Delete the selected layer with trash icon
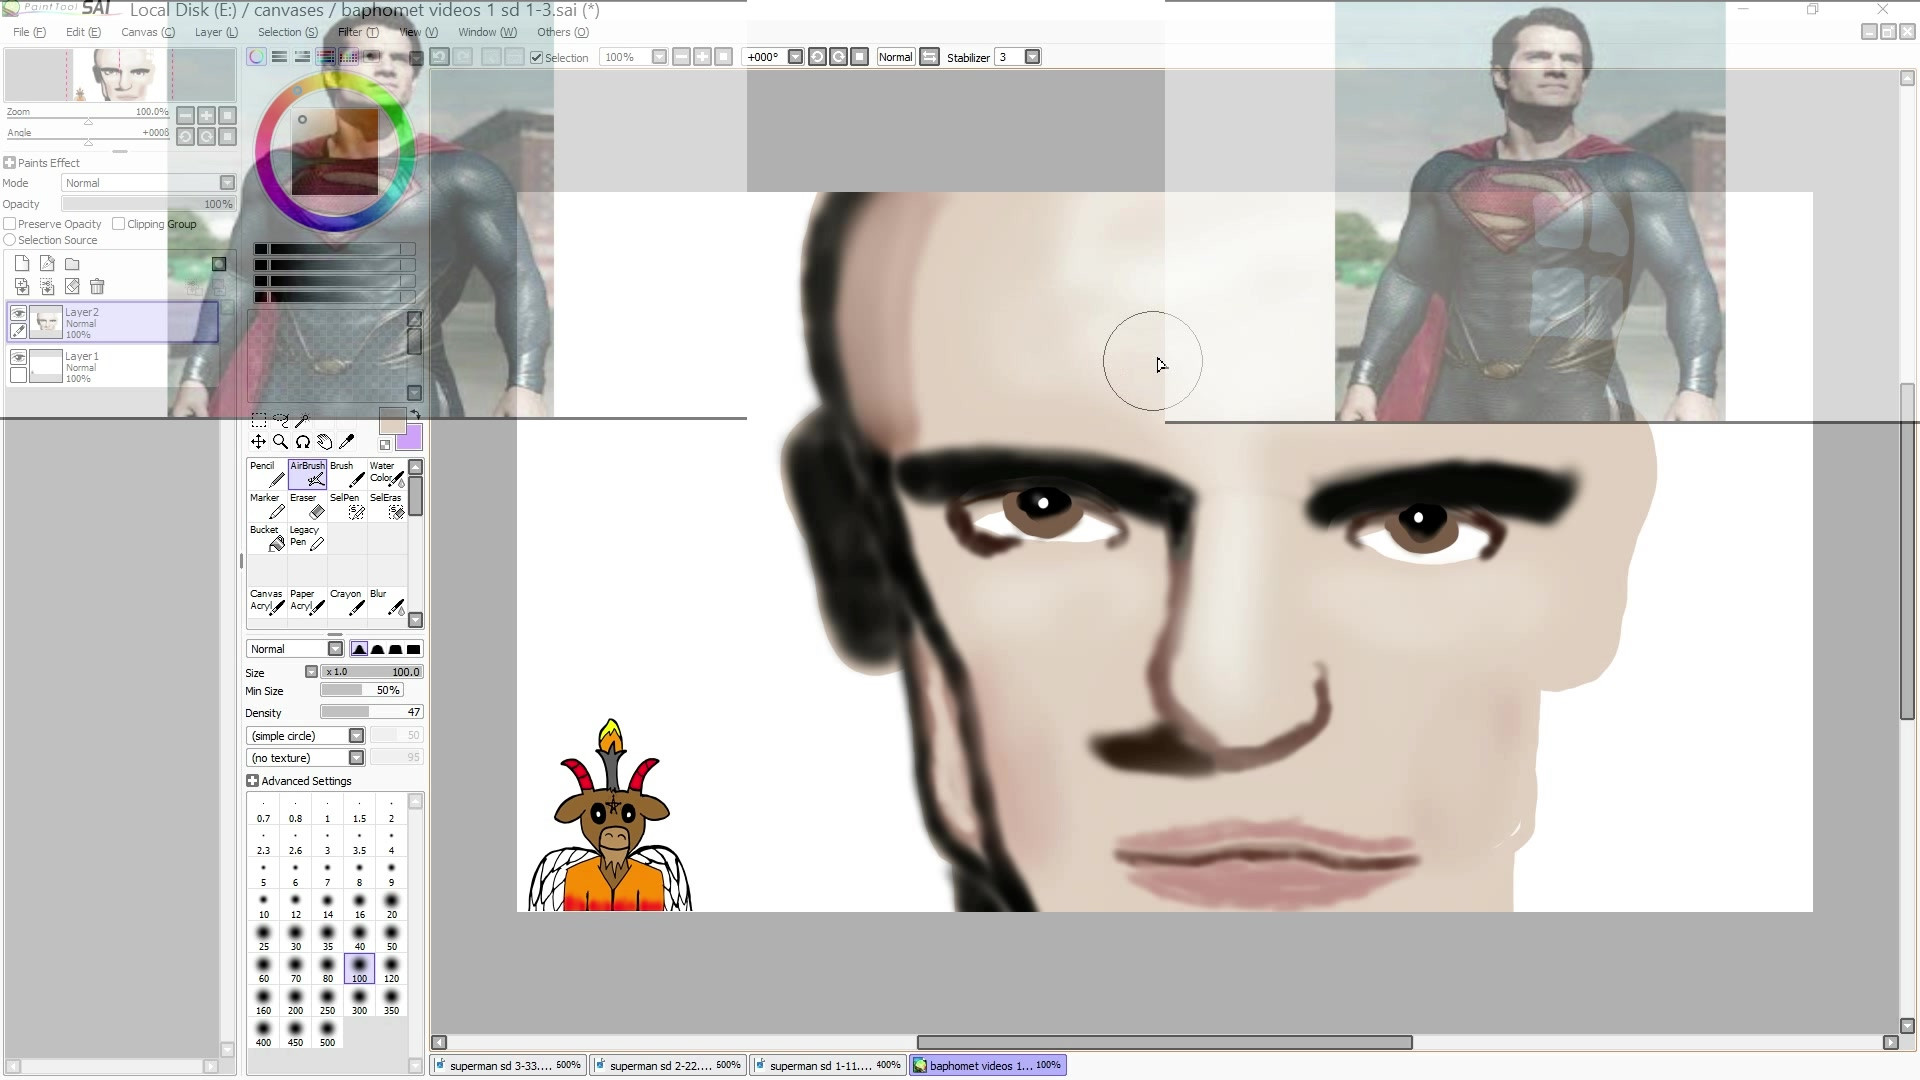Image resolution: width=1920 pixels, height=1080 pixels. 97,287
